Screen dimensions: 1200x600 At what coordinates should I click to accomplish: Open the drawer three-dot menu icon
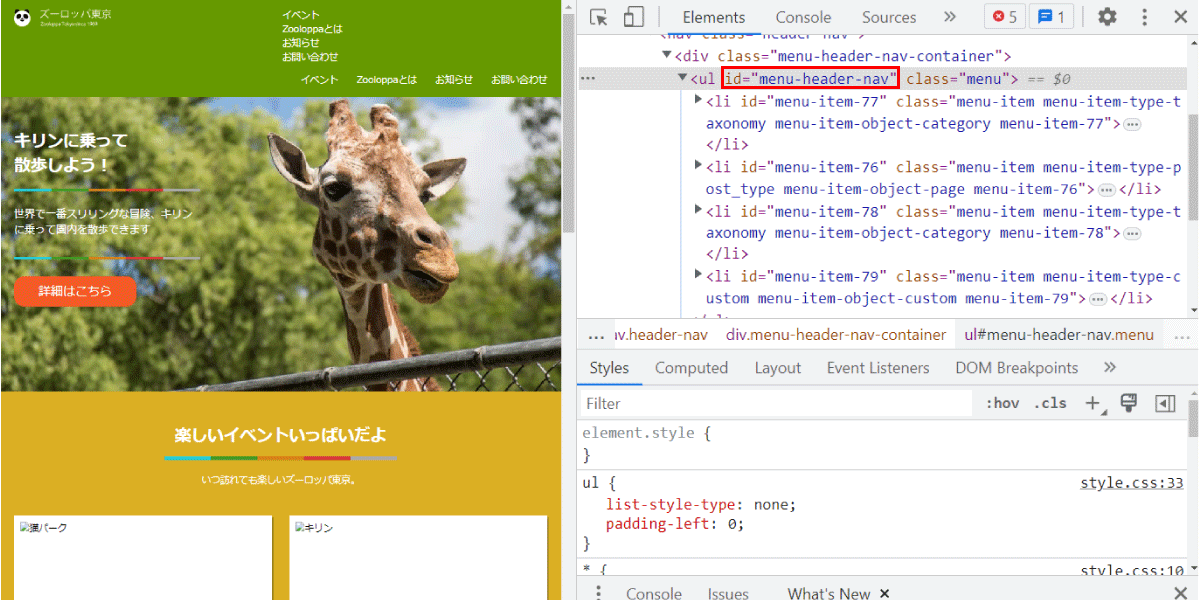pyautogui.click(x=598, y=593)
